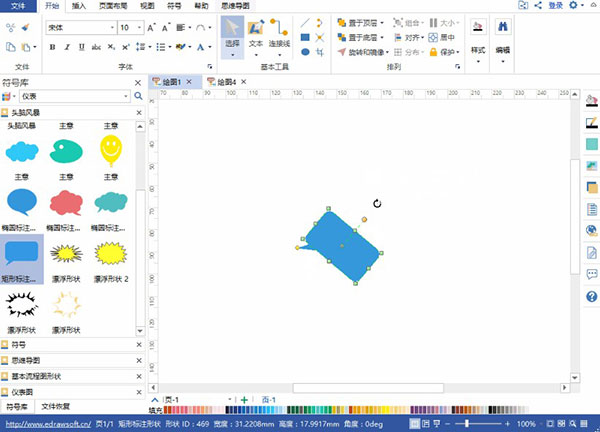Expand the font size dropdown
This screenshot has width=600, height=432.
click(x=138, y=28)
